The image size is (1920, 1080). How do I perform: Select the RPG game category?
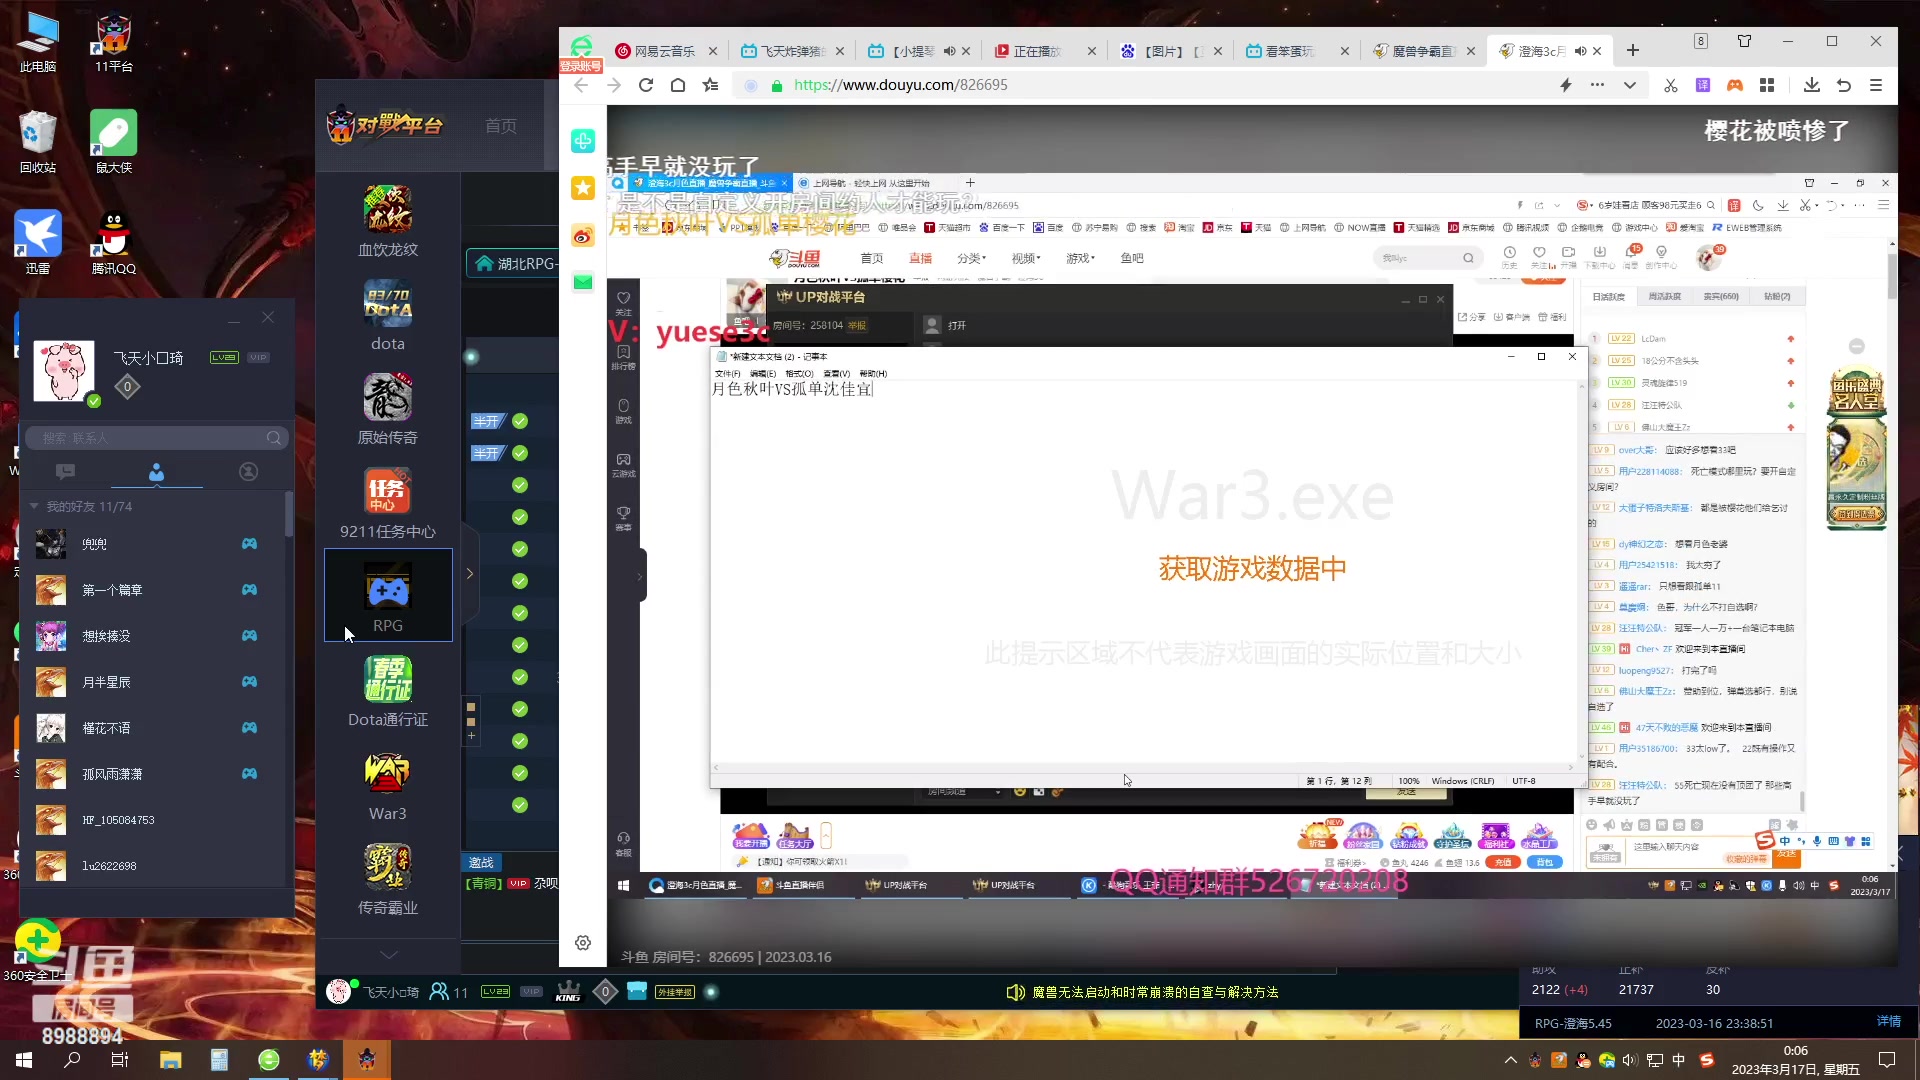(x=388, y=596)
